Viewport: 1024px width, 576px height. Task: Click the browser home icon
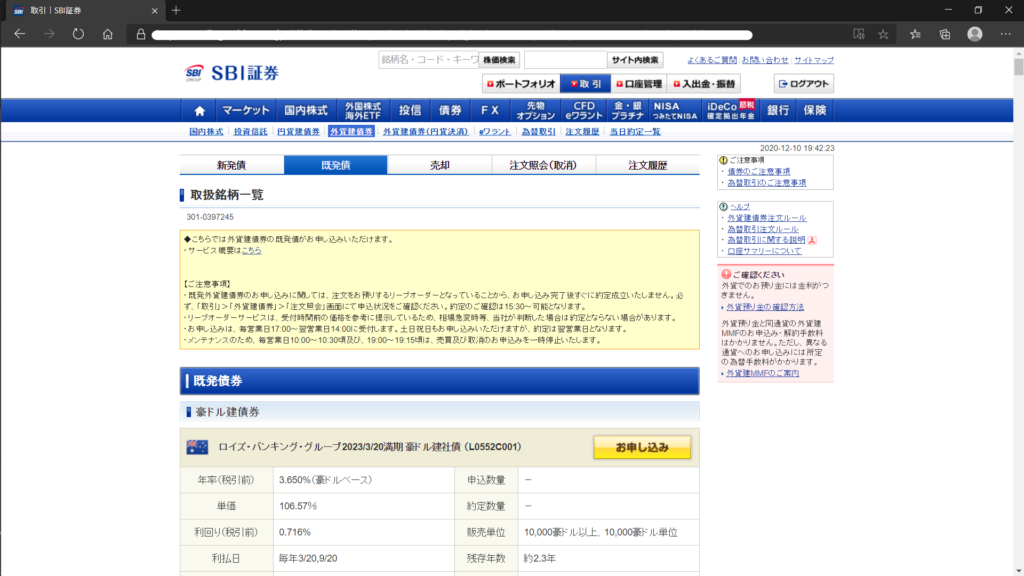(x=108, y=33)
